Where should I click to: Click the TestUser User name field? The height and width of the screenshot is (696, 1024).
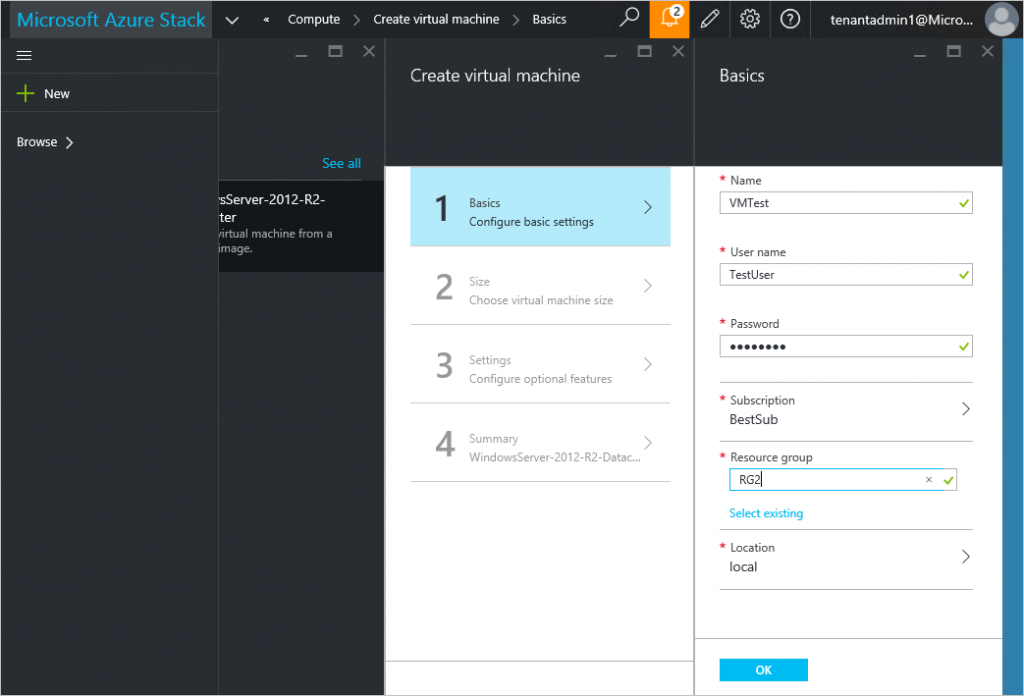pyautogui.click(x=846, y=275)
